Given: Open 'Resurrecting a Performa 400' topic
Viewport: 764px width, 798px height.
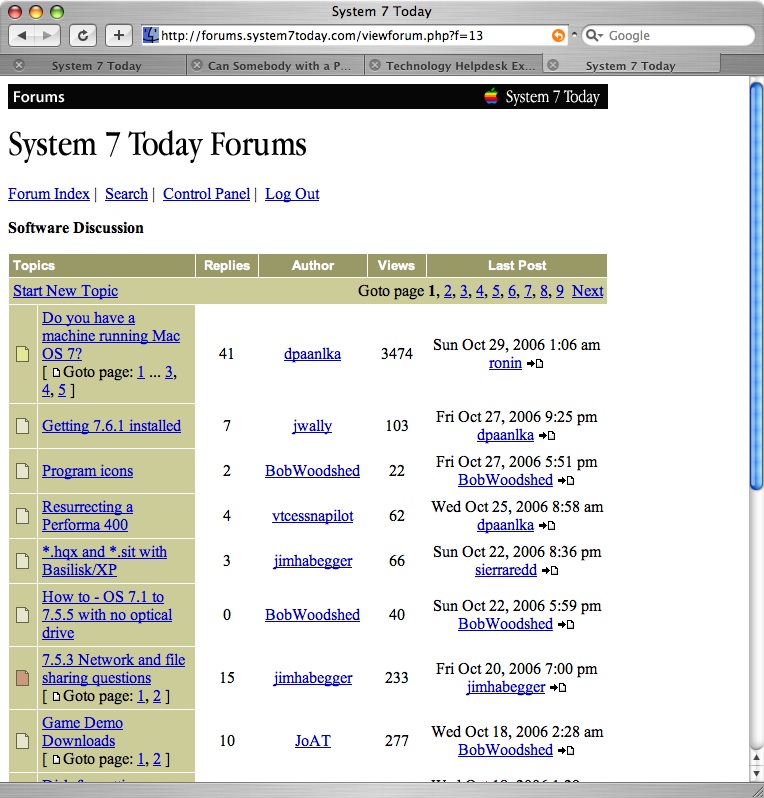Looking at the screenshot, I should click(x=88, y=516).
